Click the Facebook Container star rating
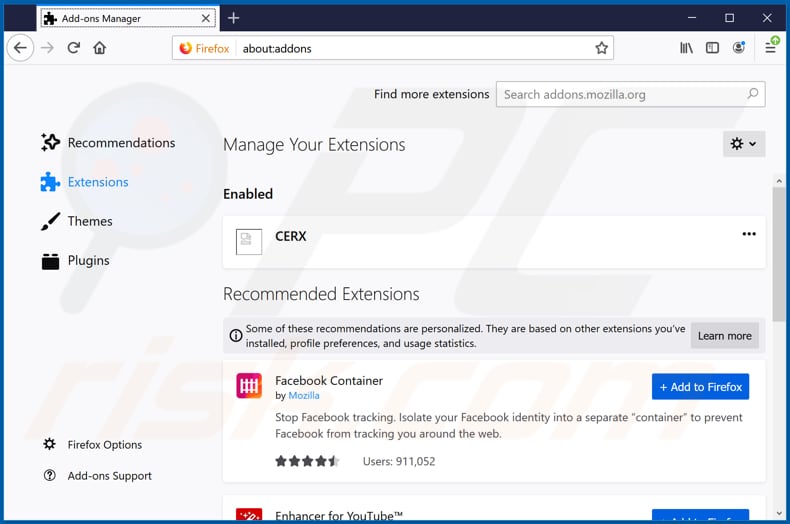Viewport: 790px width, 524px height. pos(307,461)
